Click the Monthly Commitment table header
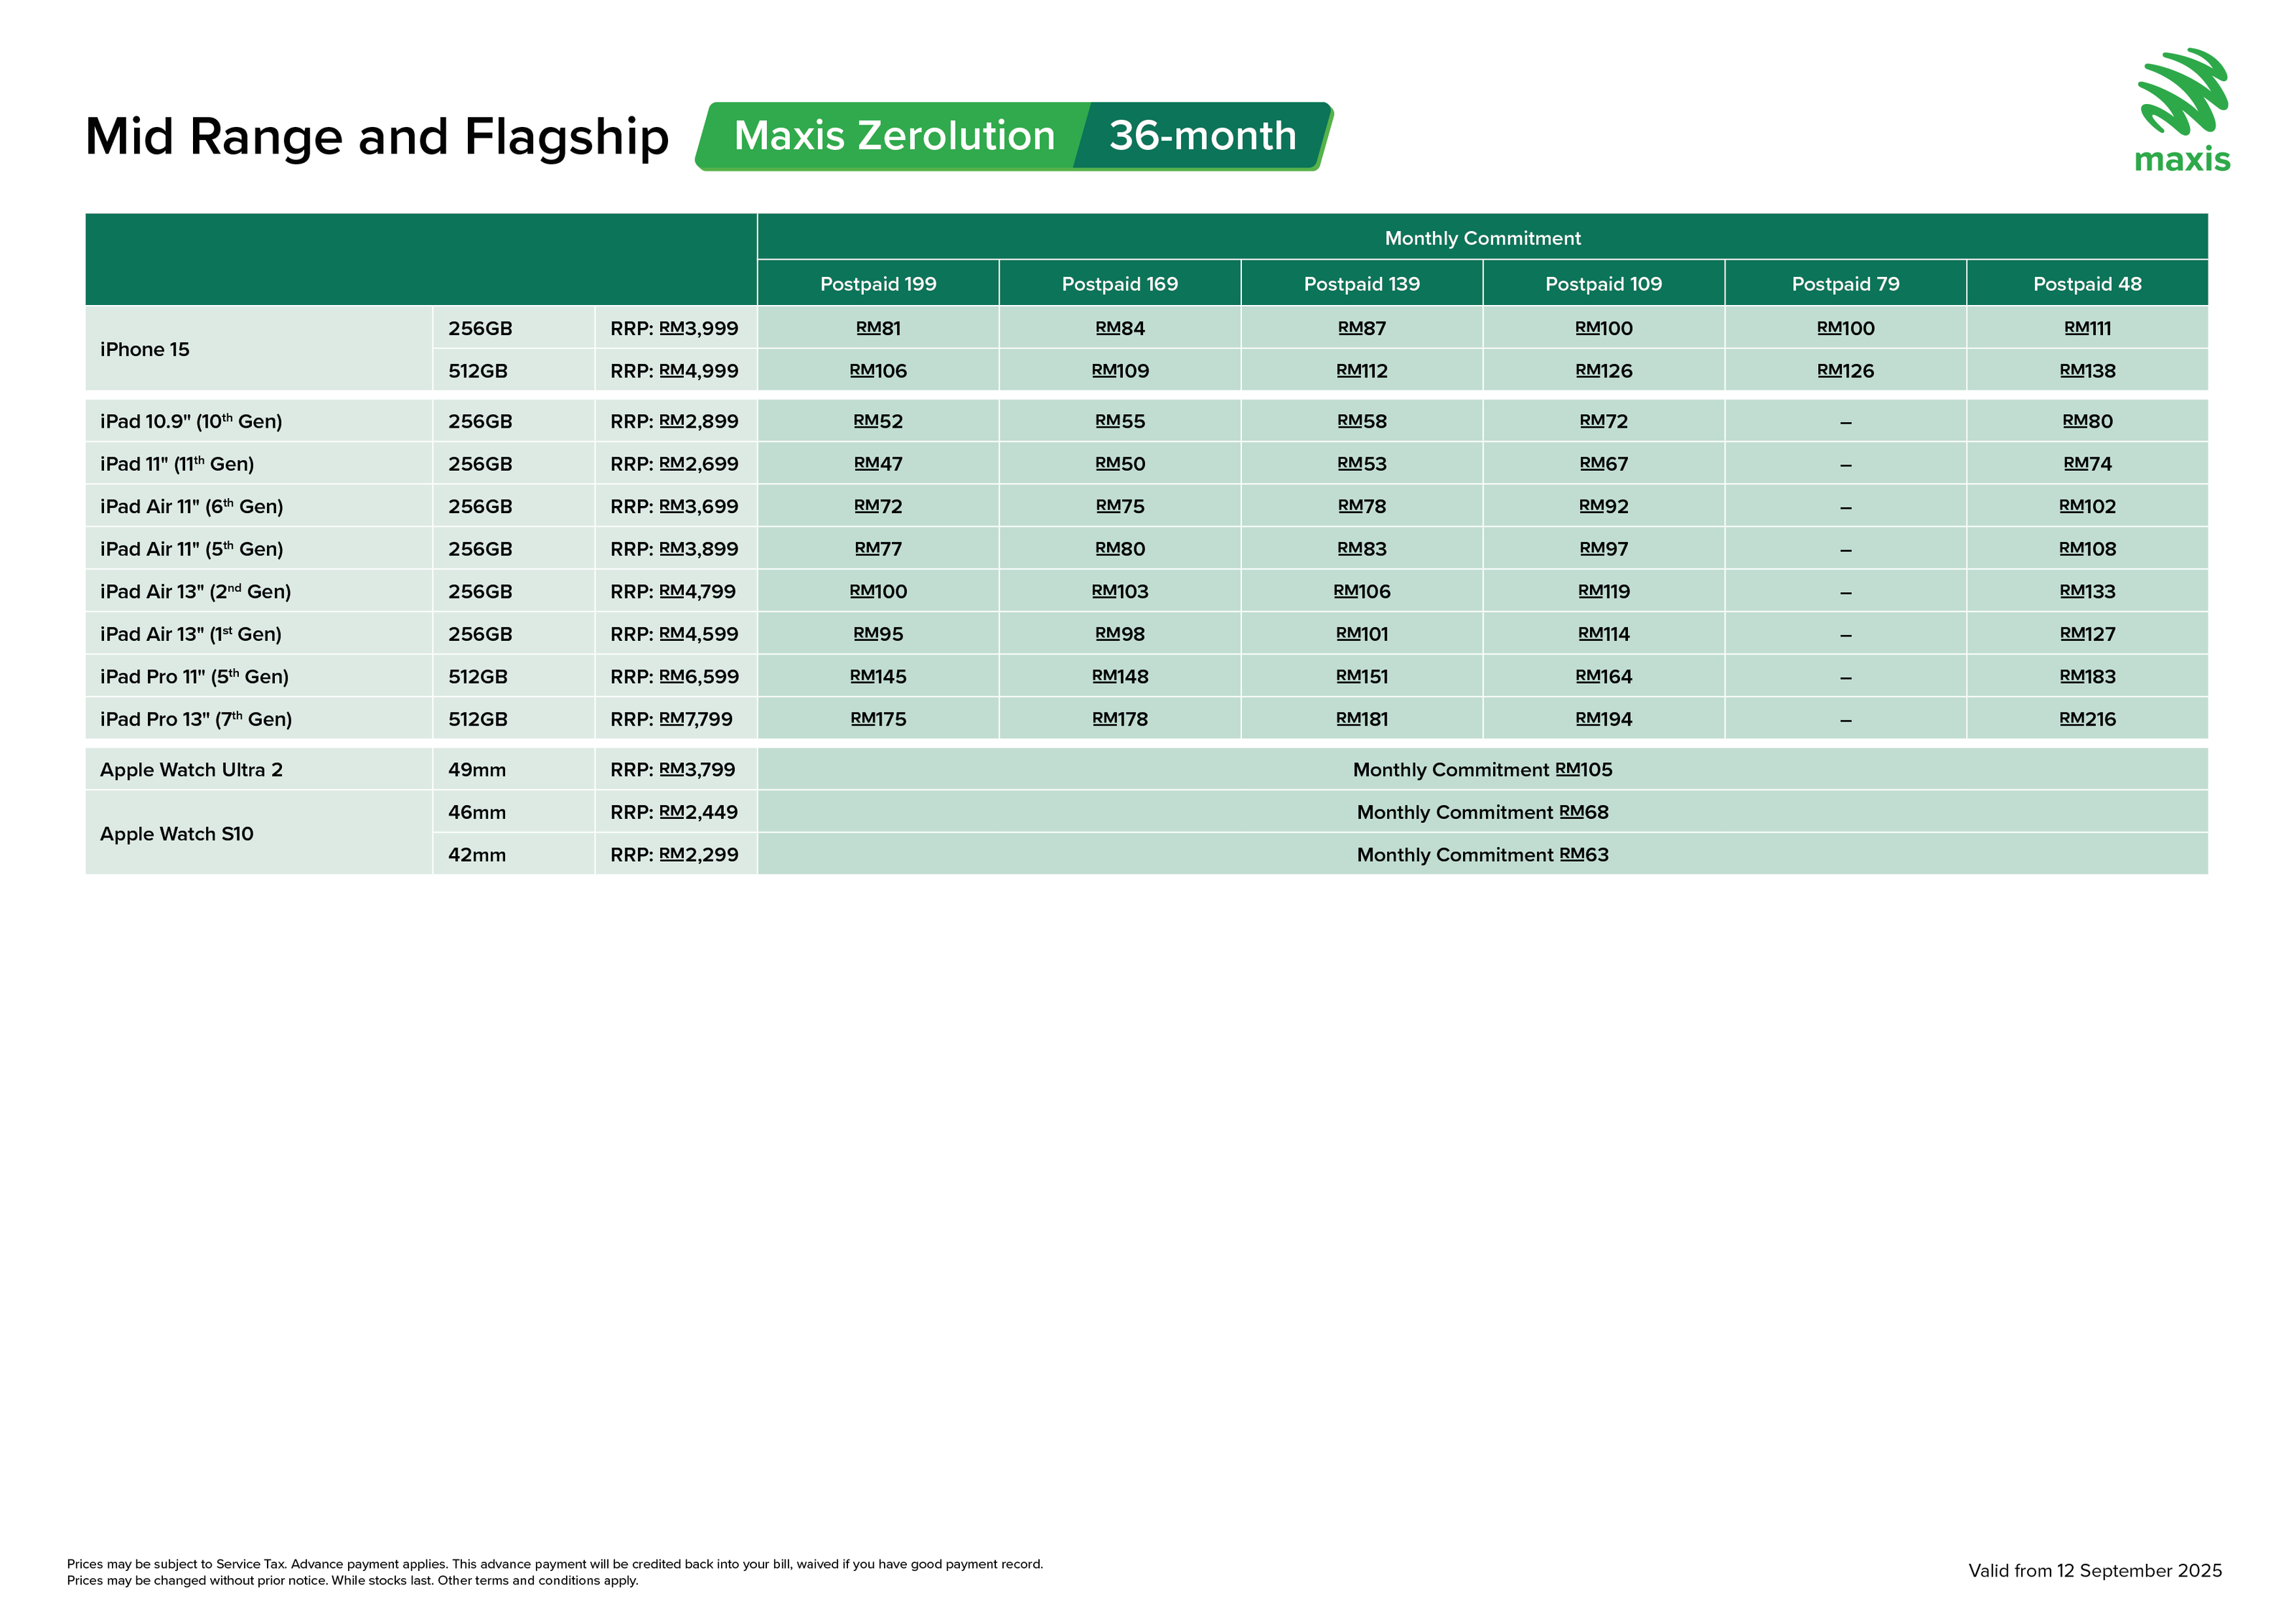The image size is (2296, 1624). pyautogui.click(x=1482, y=238)
